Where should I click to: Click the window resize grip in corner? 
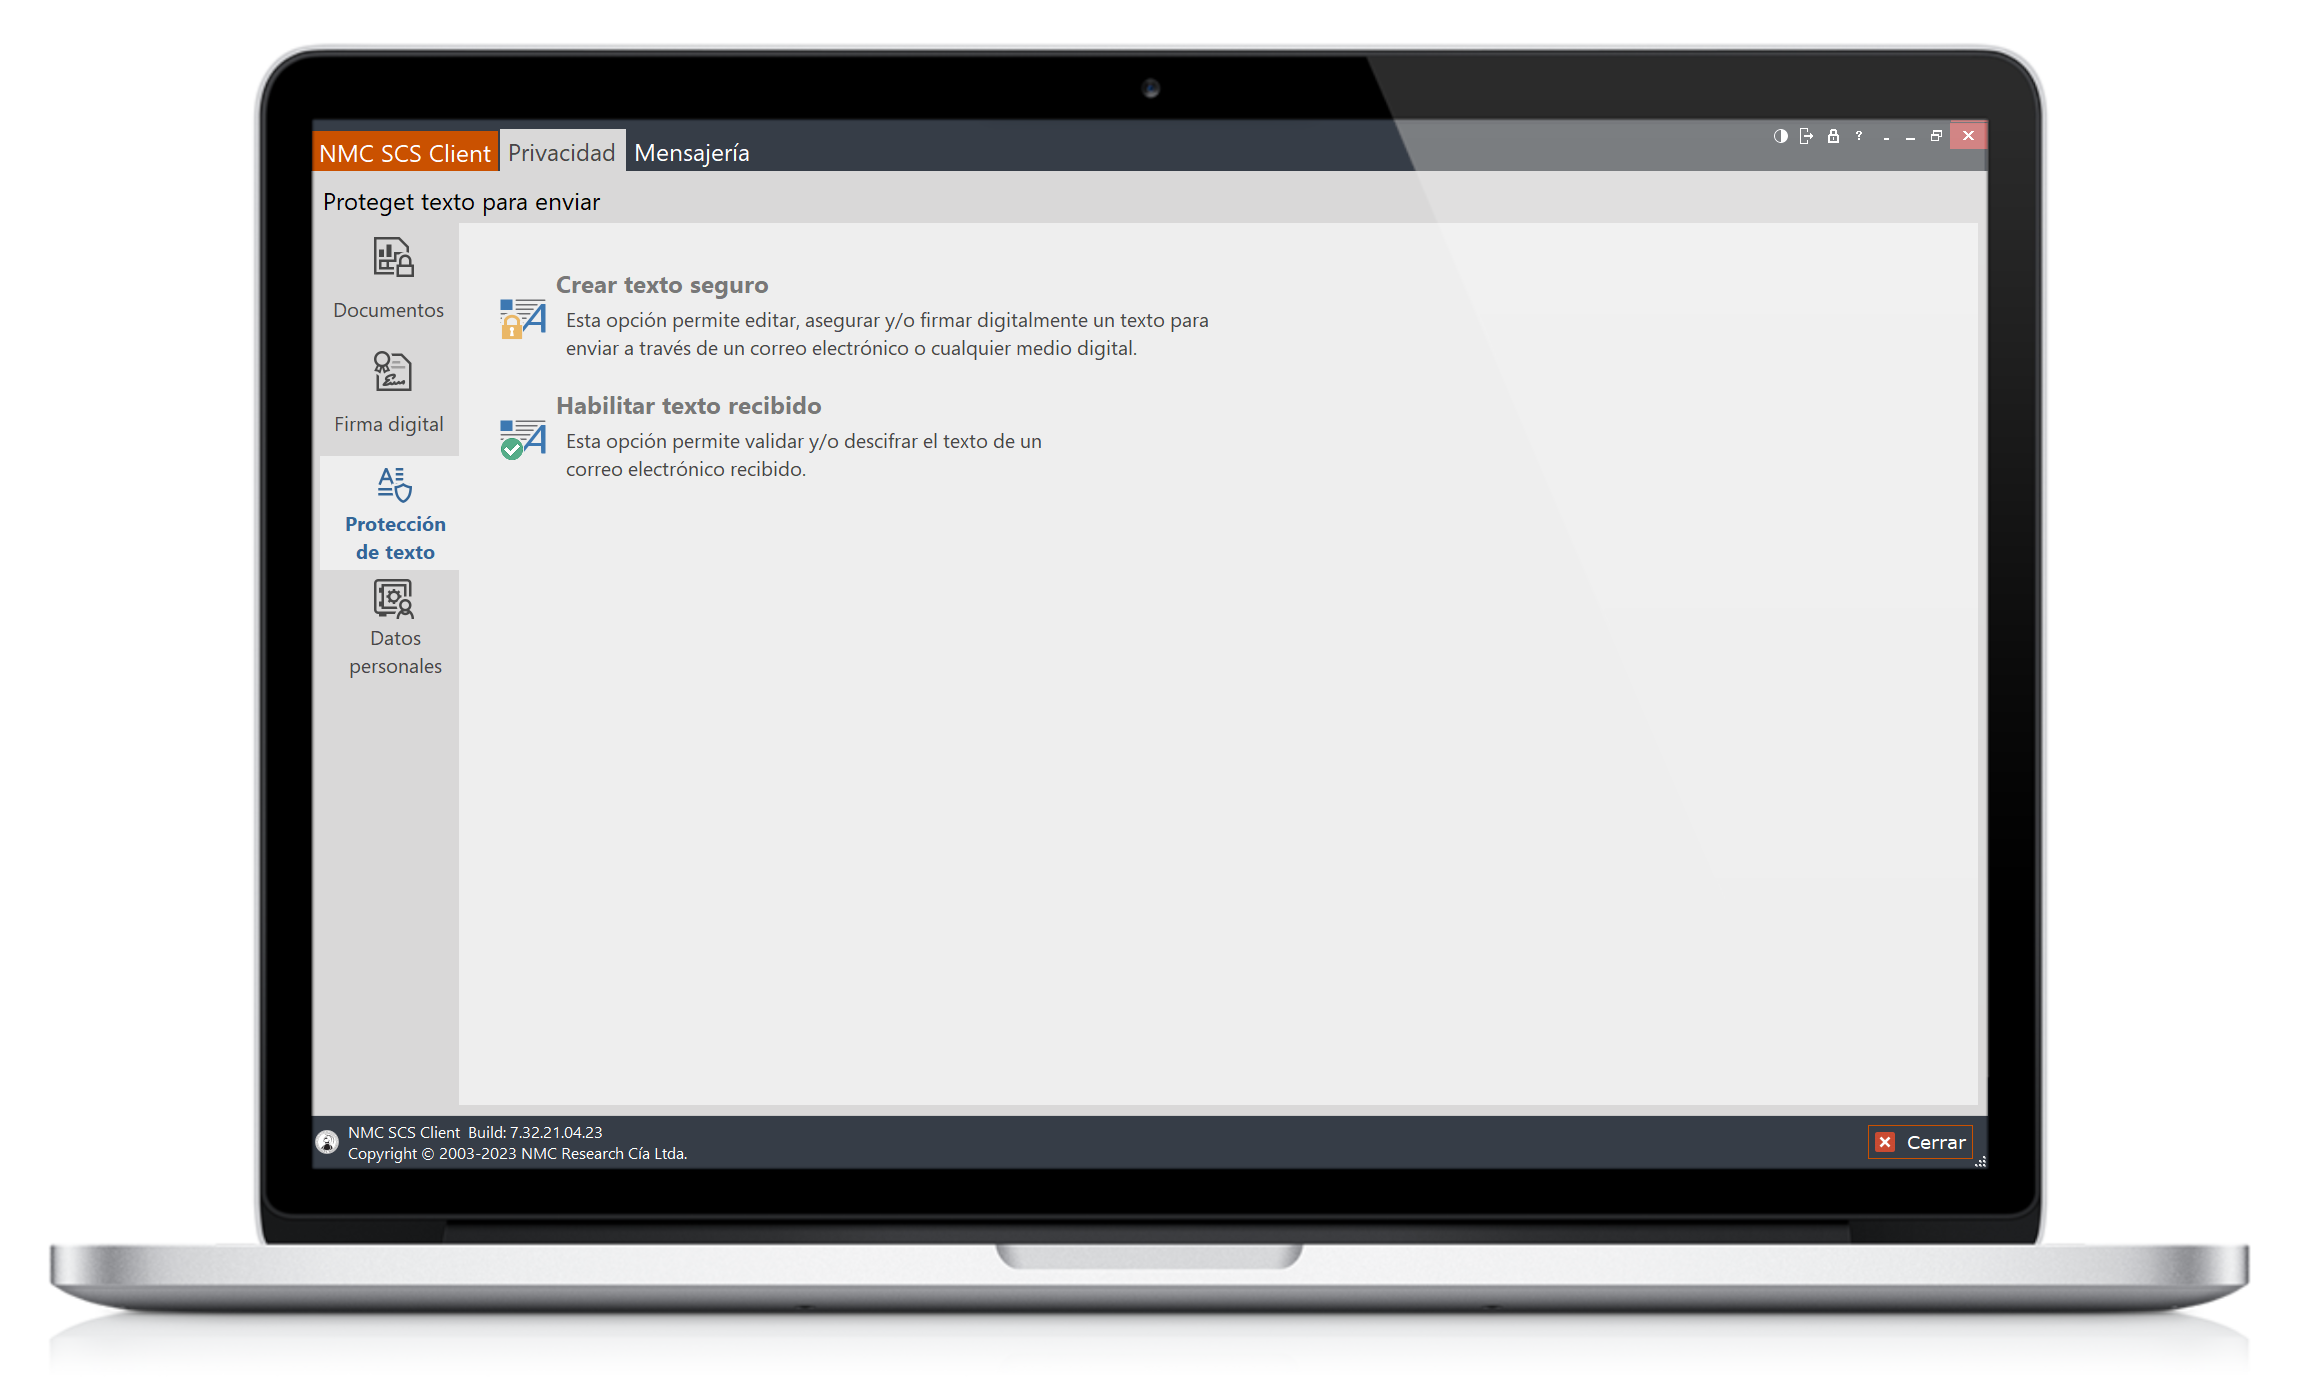click(1980, 1161)
